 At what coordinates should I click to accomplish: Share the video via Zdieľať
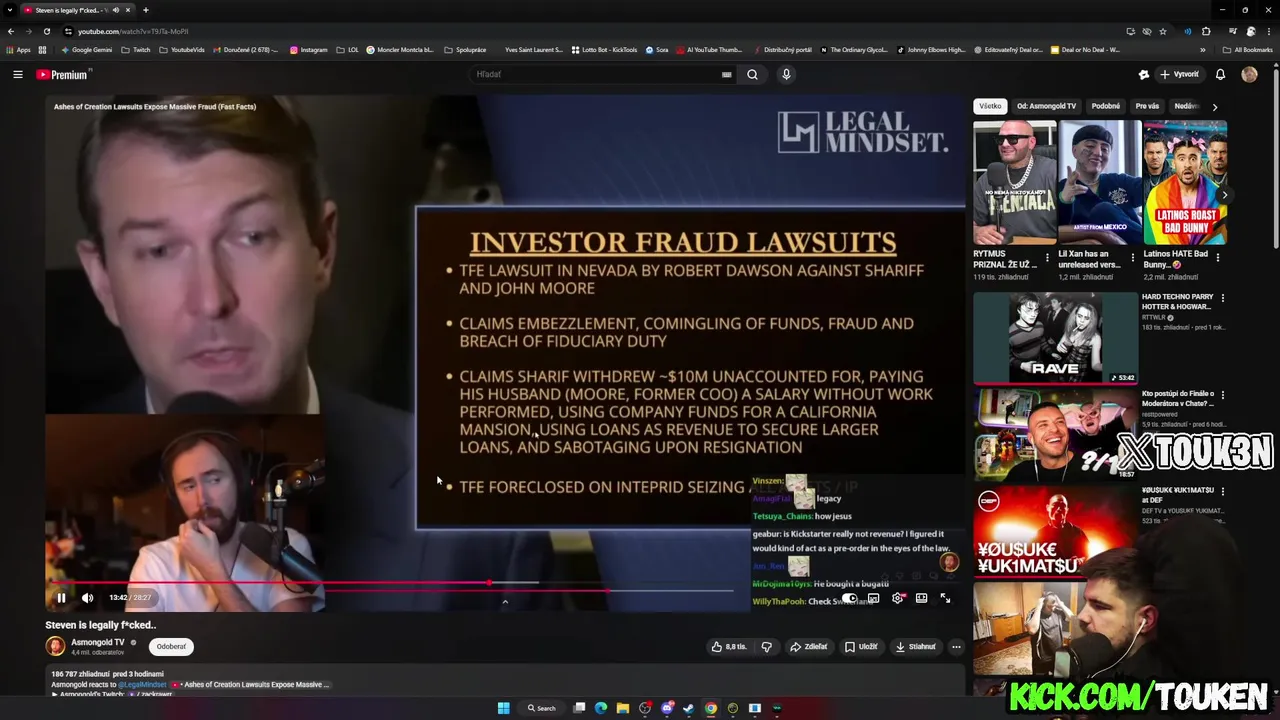809,647
